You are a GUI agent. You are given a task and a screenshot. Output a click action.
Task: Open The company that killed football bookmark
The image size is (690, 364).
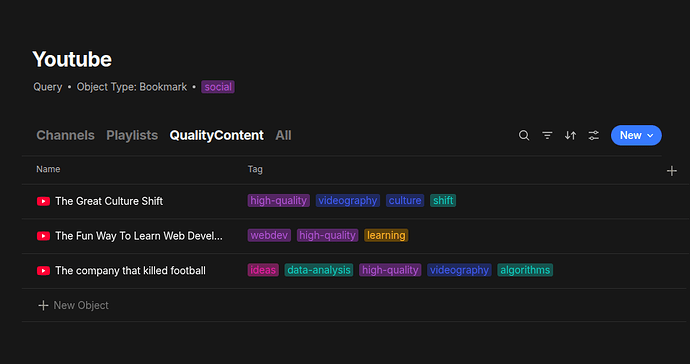[x=130, y=270]
